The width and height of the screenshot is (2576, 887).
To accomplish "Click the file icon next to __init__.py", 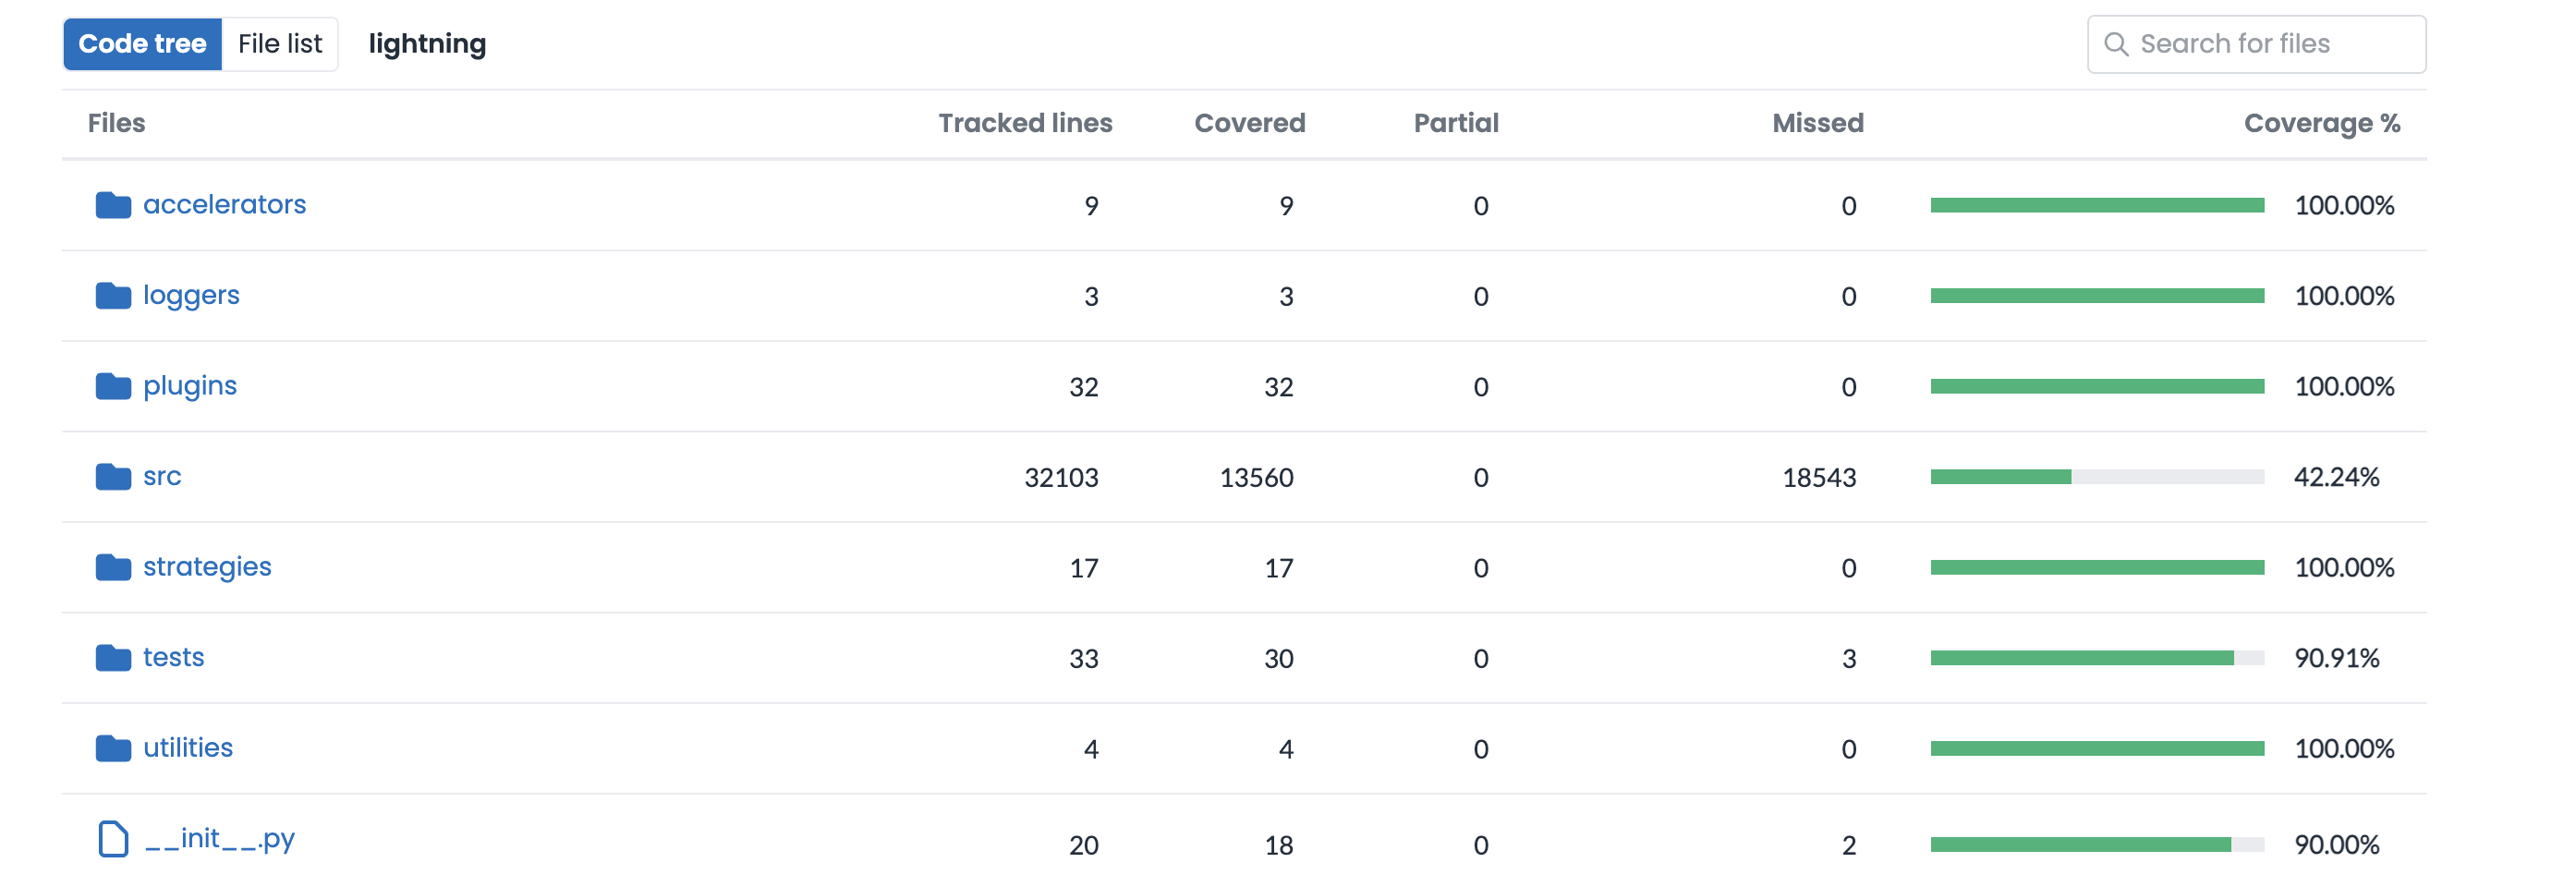I will coord(112,839).
